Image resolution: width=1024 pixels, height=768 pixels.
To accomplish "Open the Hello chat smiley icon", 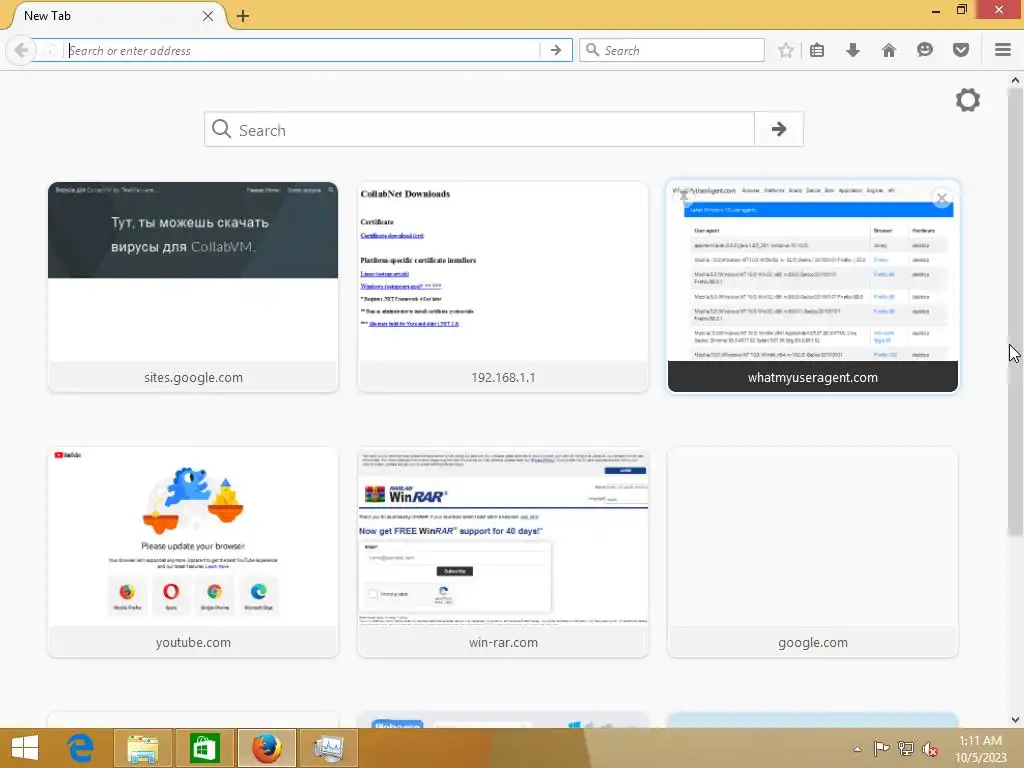I will click(x=925, y=50).
